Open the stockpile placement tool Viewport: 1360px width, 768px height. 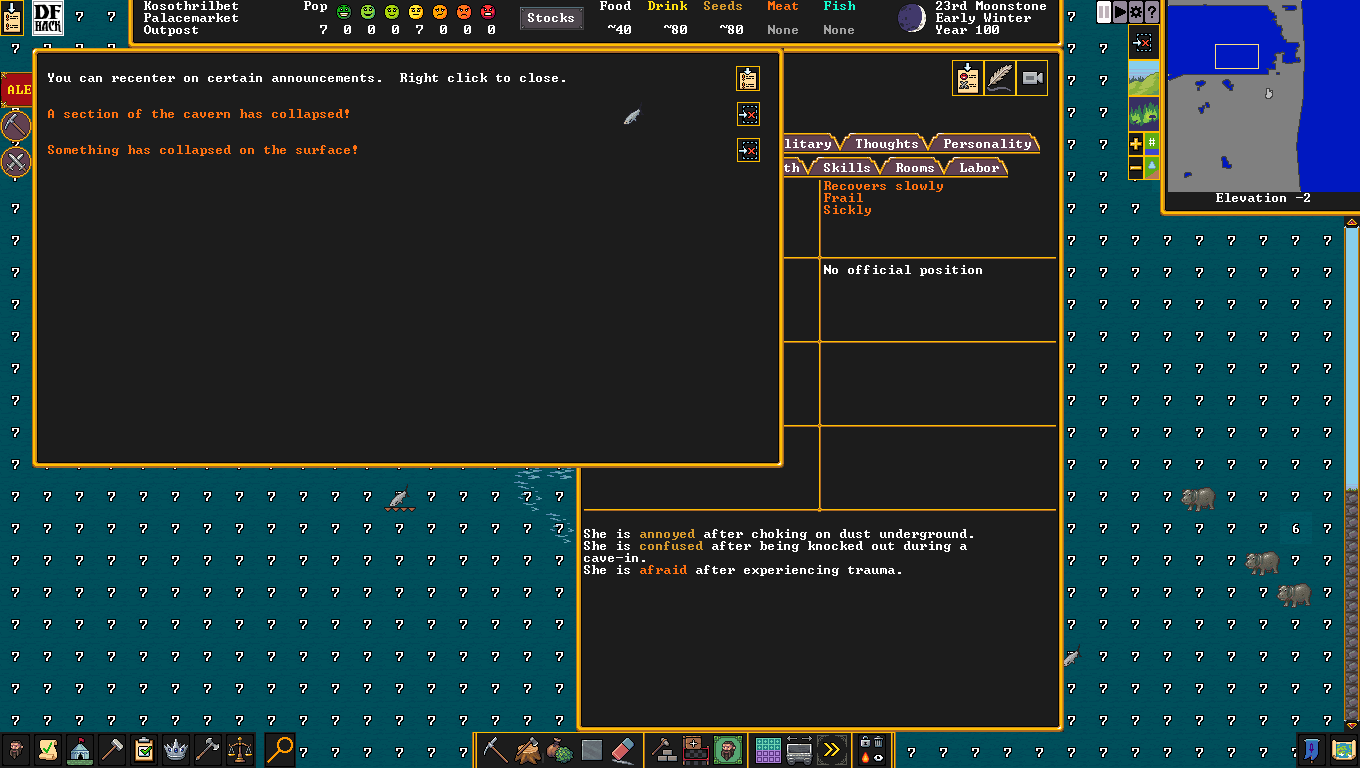click(695, 749)
